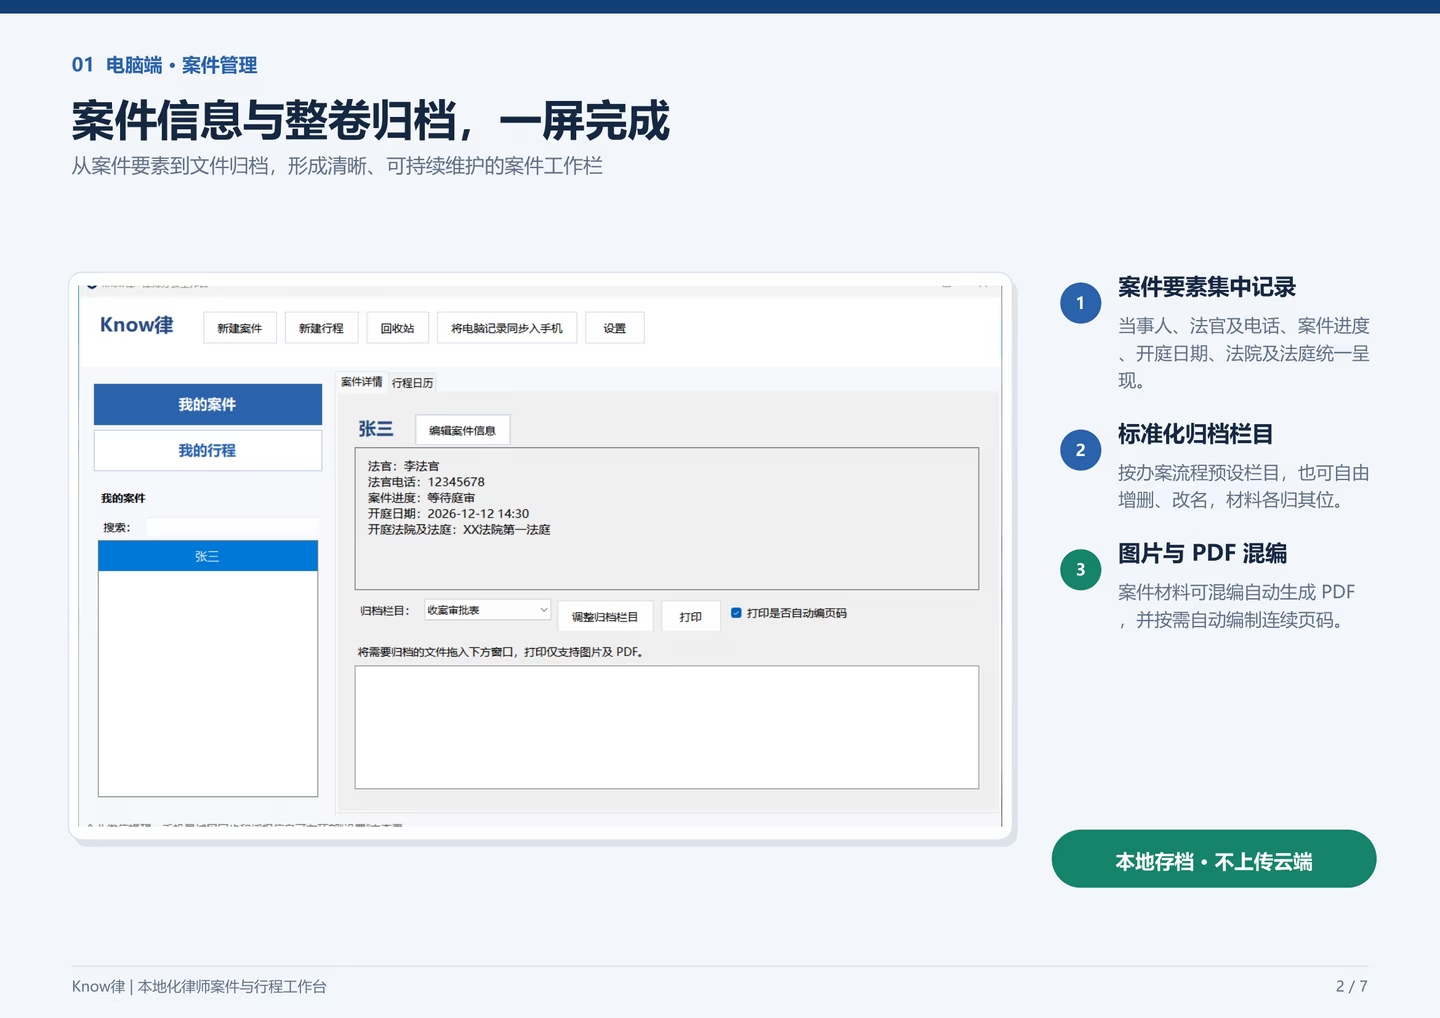The height and width of the screenshot is (1018, 1440).
Task: Click the file drop area below the archive hint
Action: tap(667, 727)
